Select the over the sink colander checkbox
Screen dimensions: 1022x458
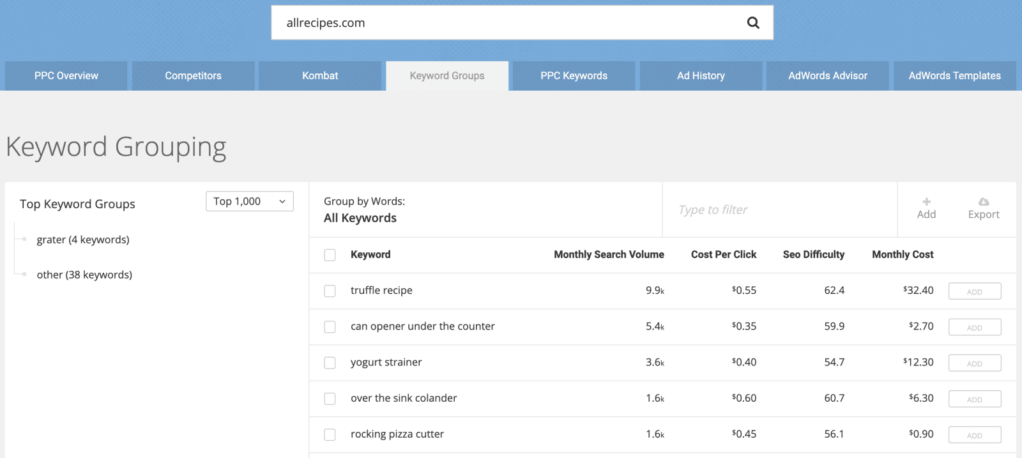click(x=330, y=399)
